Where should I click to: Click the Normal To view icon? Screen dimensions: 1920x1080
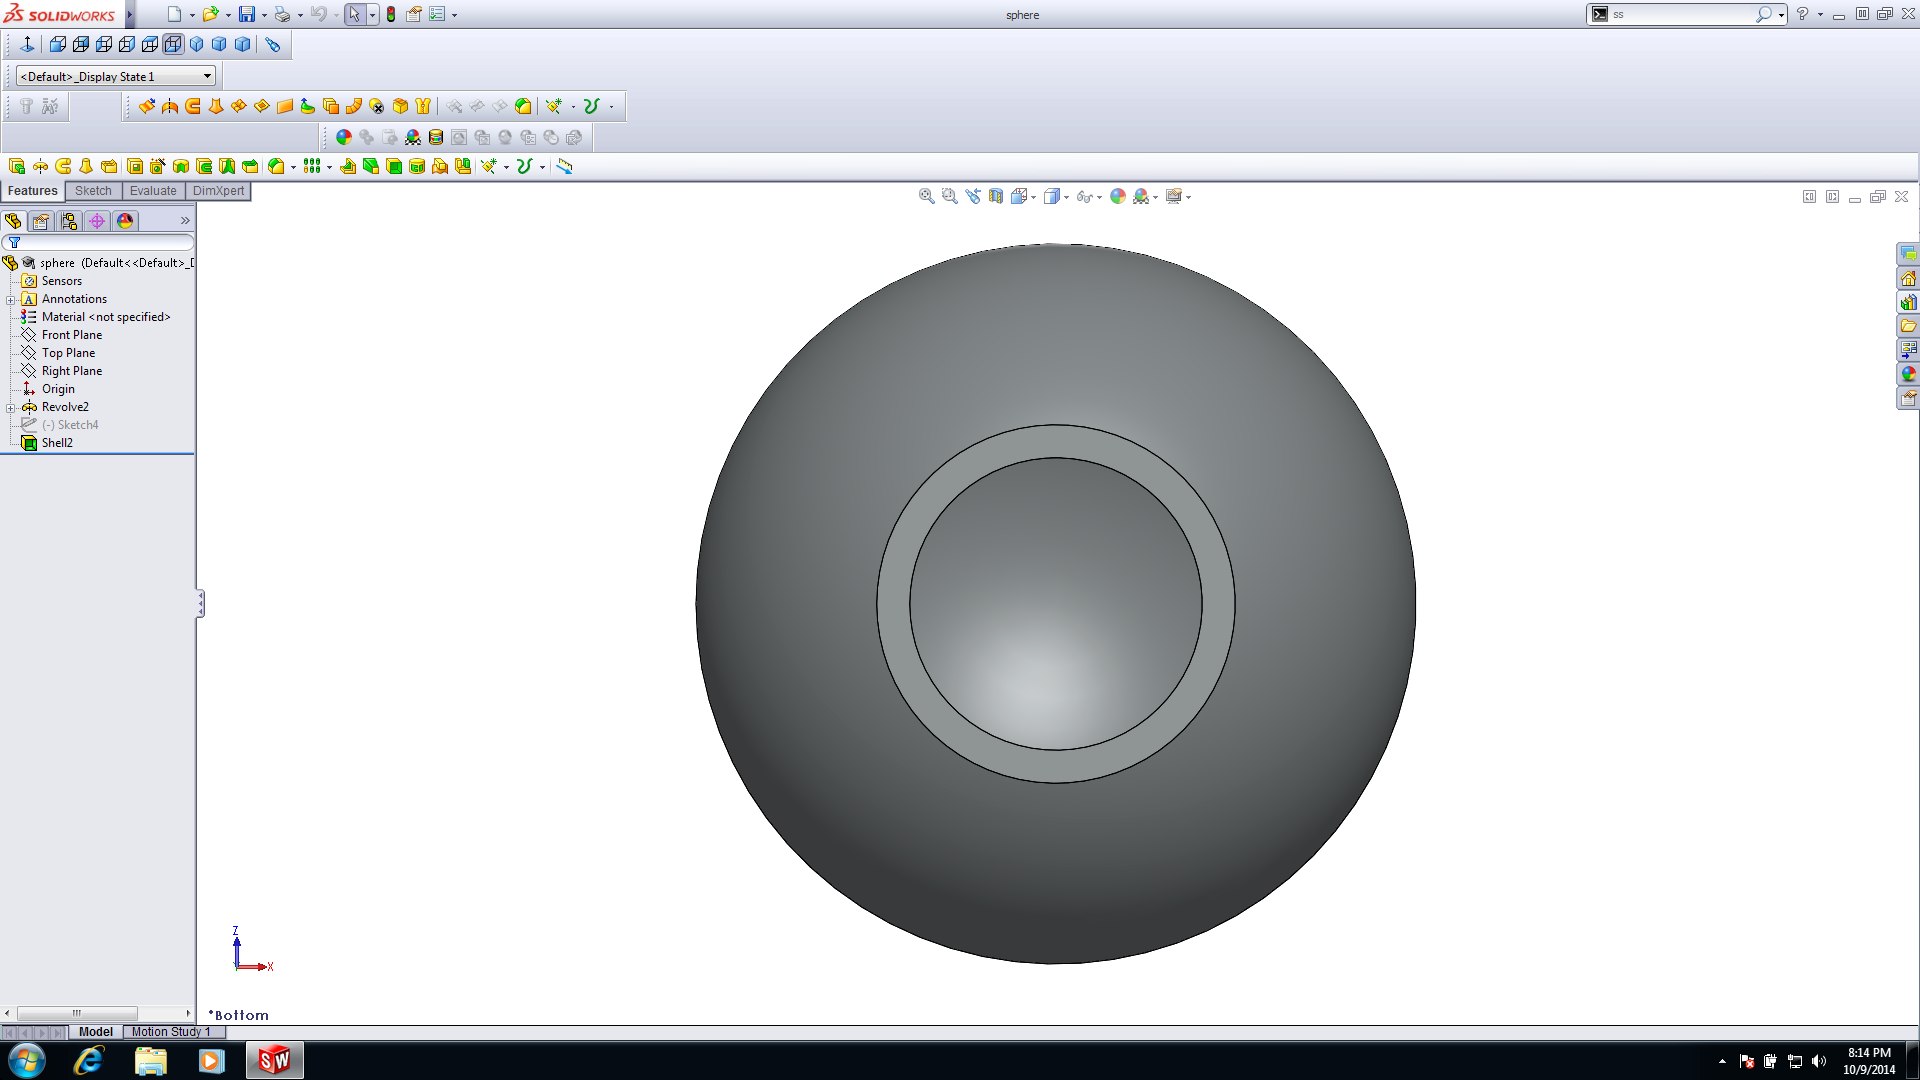pos(27,44)
